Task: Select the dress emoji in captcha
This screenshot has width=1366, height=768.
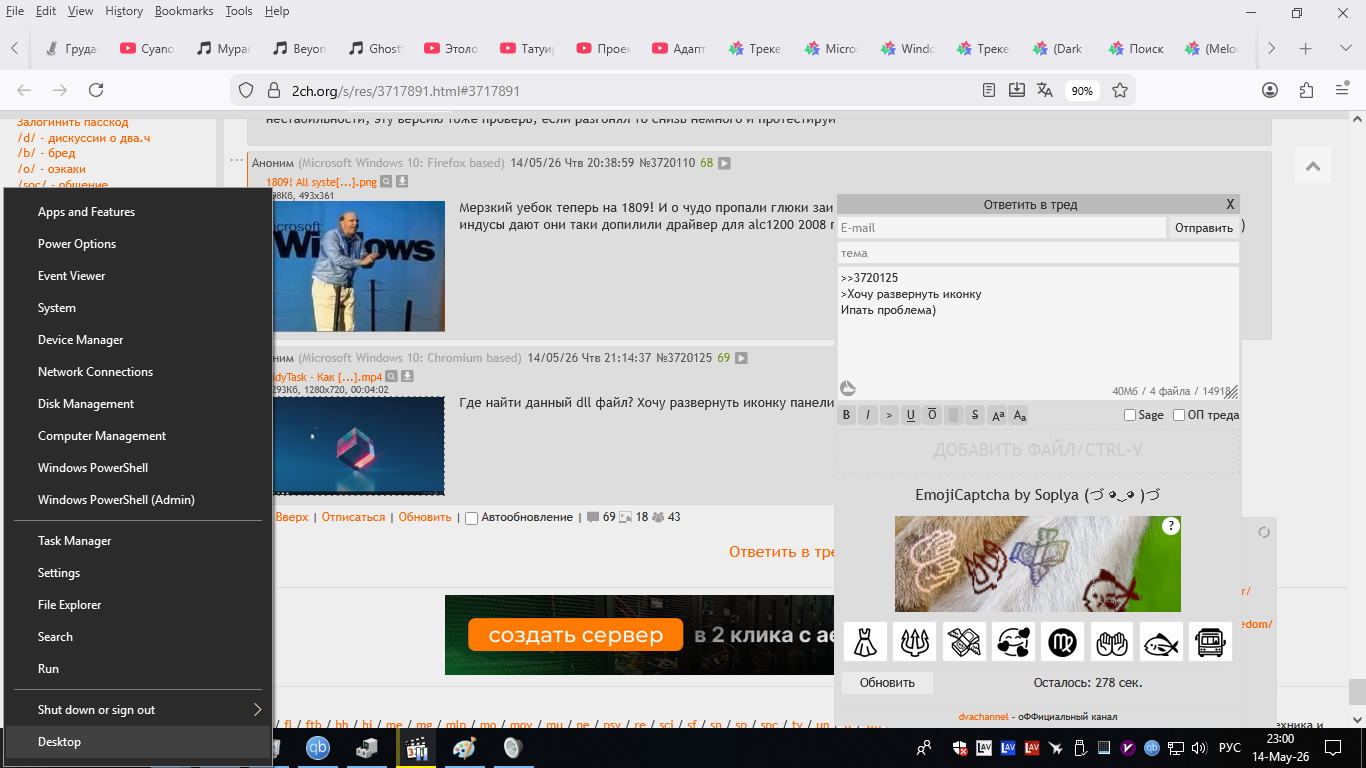Action: pos(865,642)
